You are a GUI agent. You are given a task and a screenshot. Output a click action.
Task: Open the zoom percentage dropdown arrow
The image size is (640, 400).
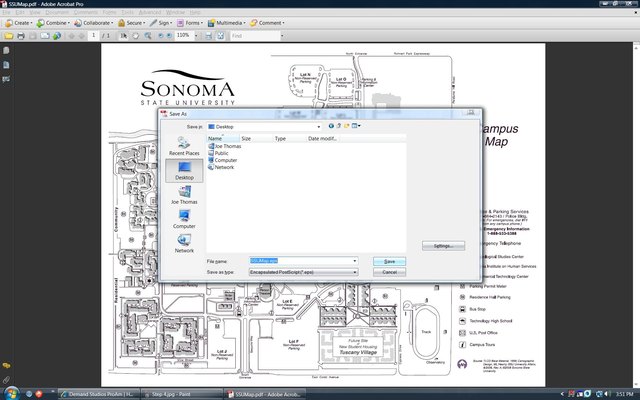pyautogui.click(x=196, y=36)
